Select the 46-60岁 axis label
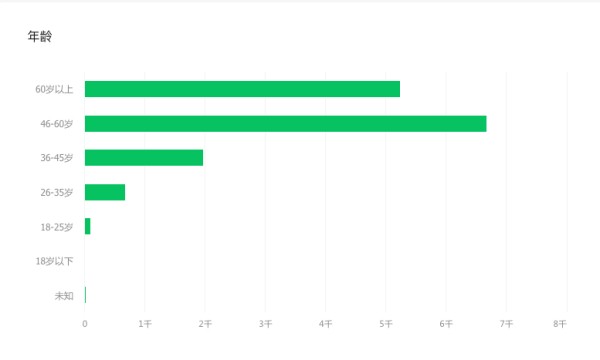 point(57,124)
